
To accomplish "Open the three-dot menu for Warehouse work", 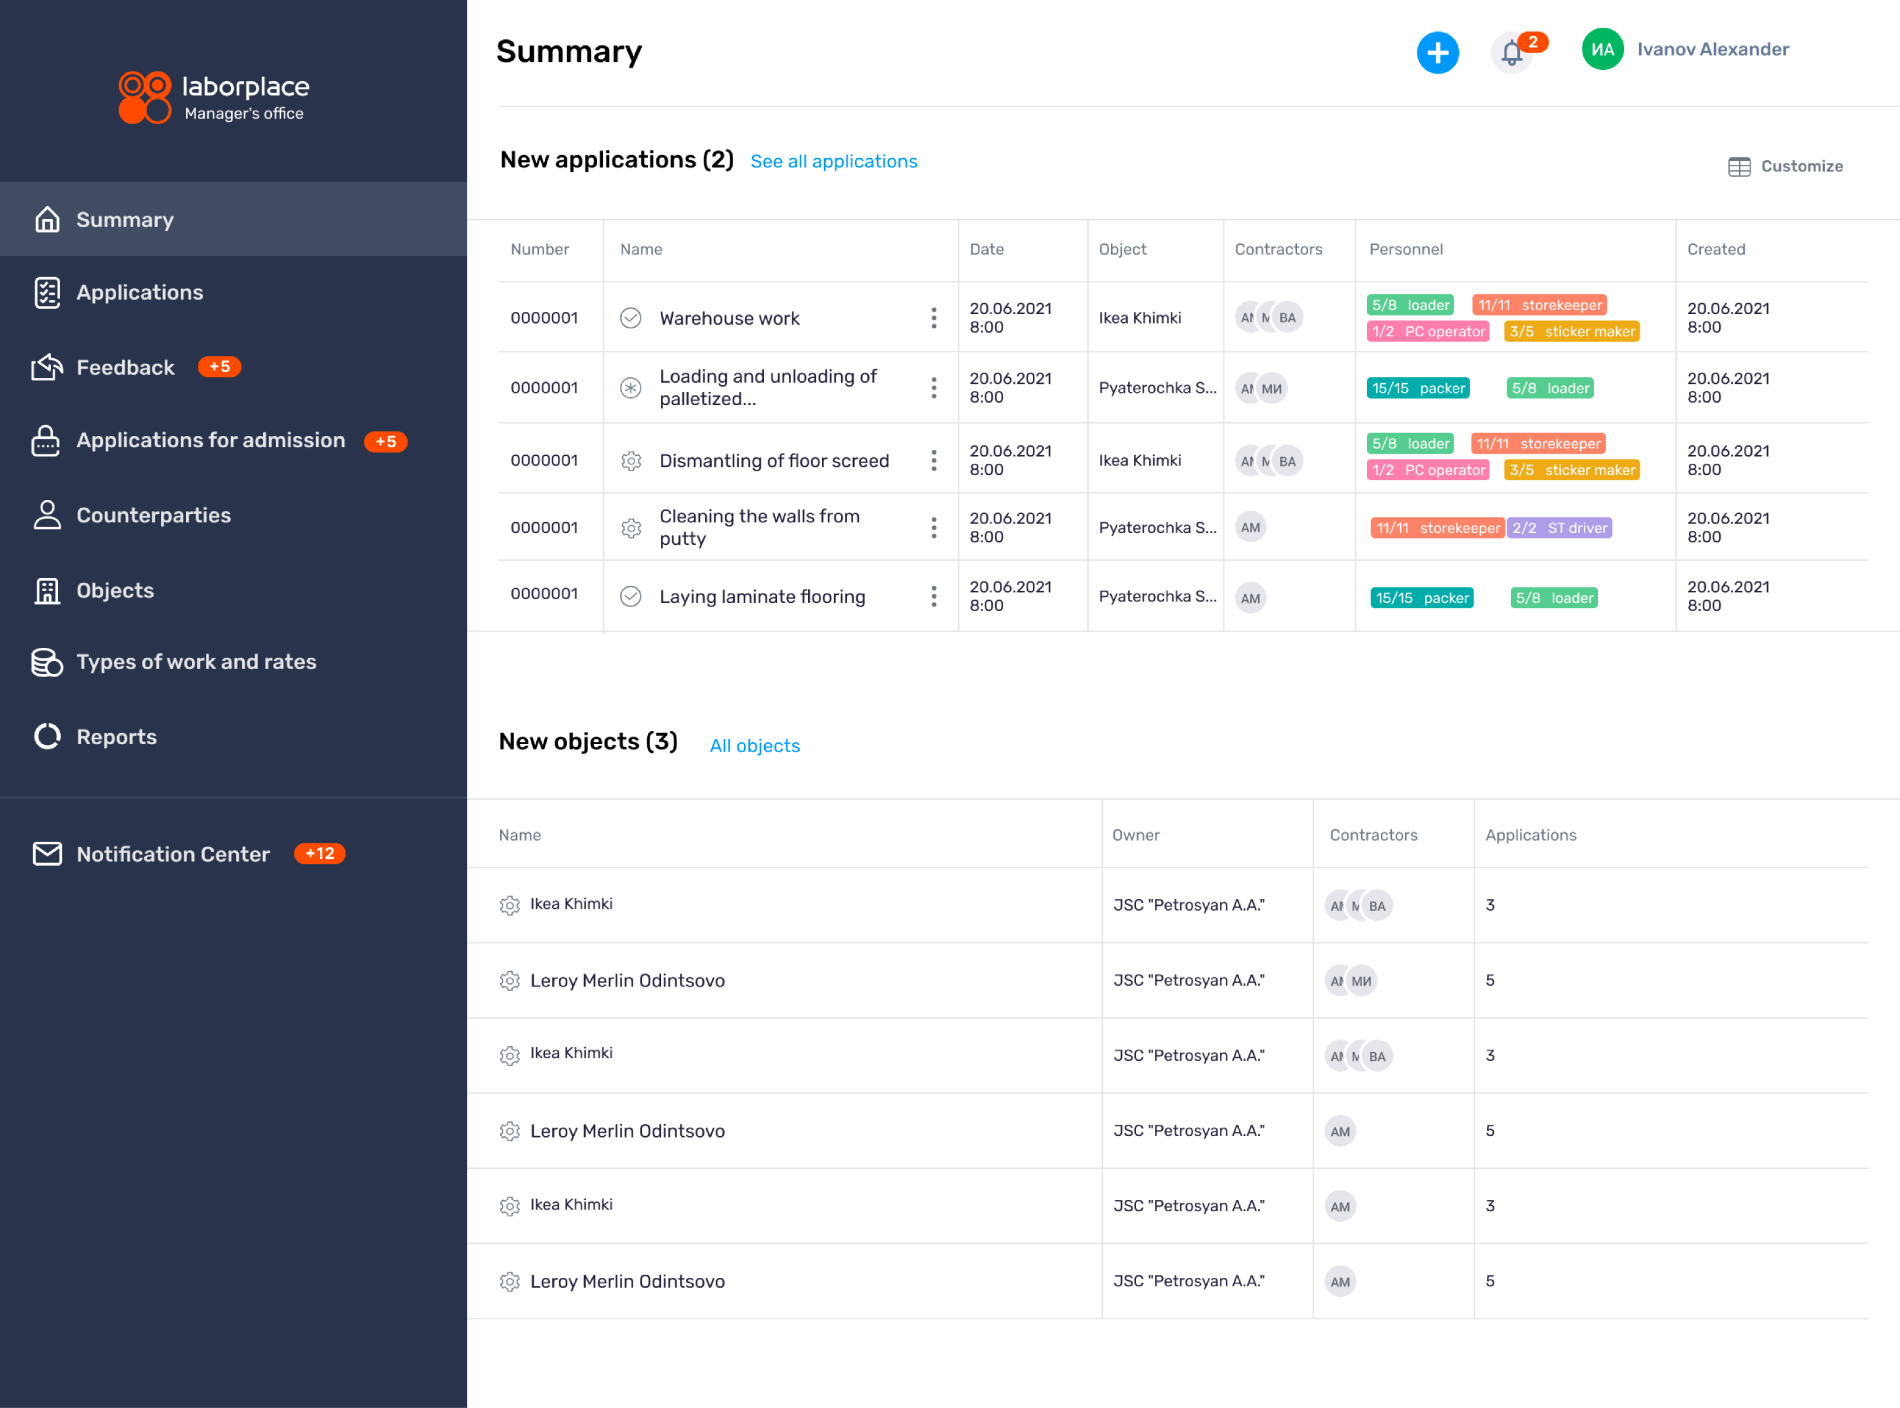I will pyautogui.click(x=933, y=318).
